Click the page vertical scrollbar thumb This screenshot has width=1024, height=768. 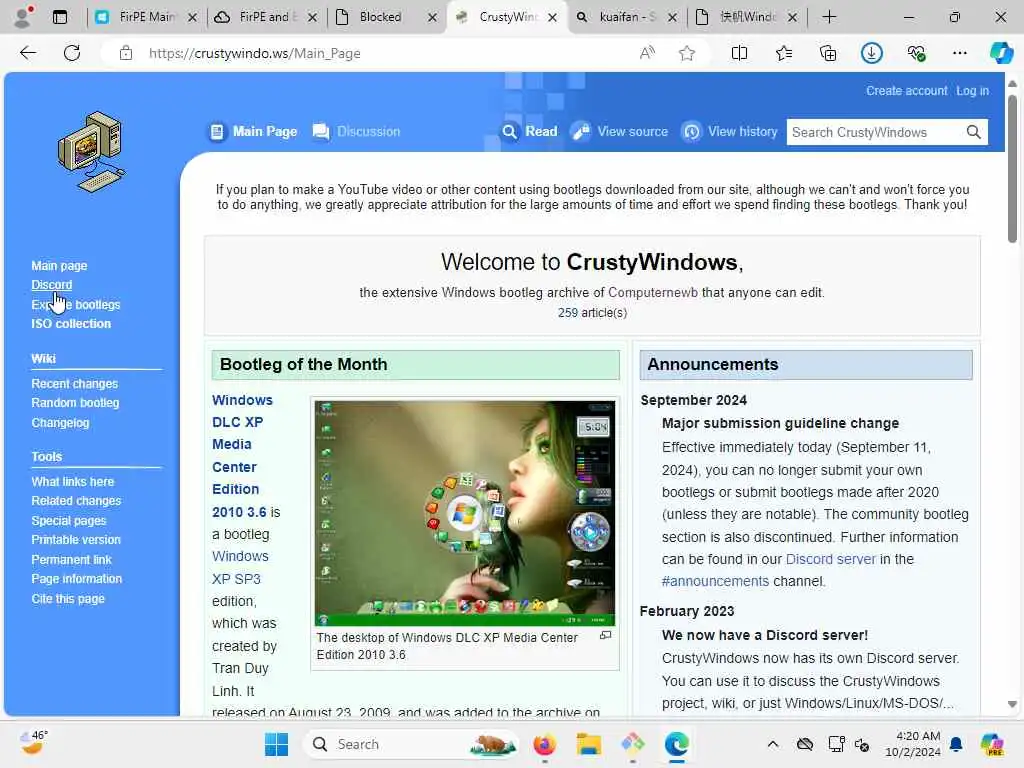(1012, 168)
